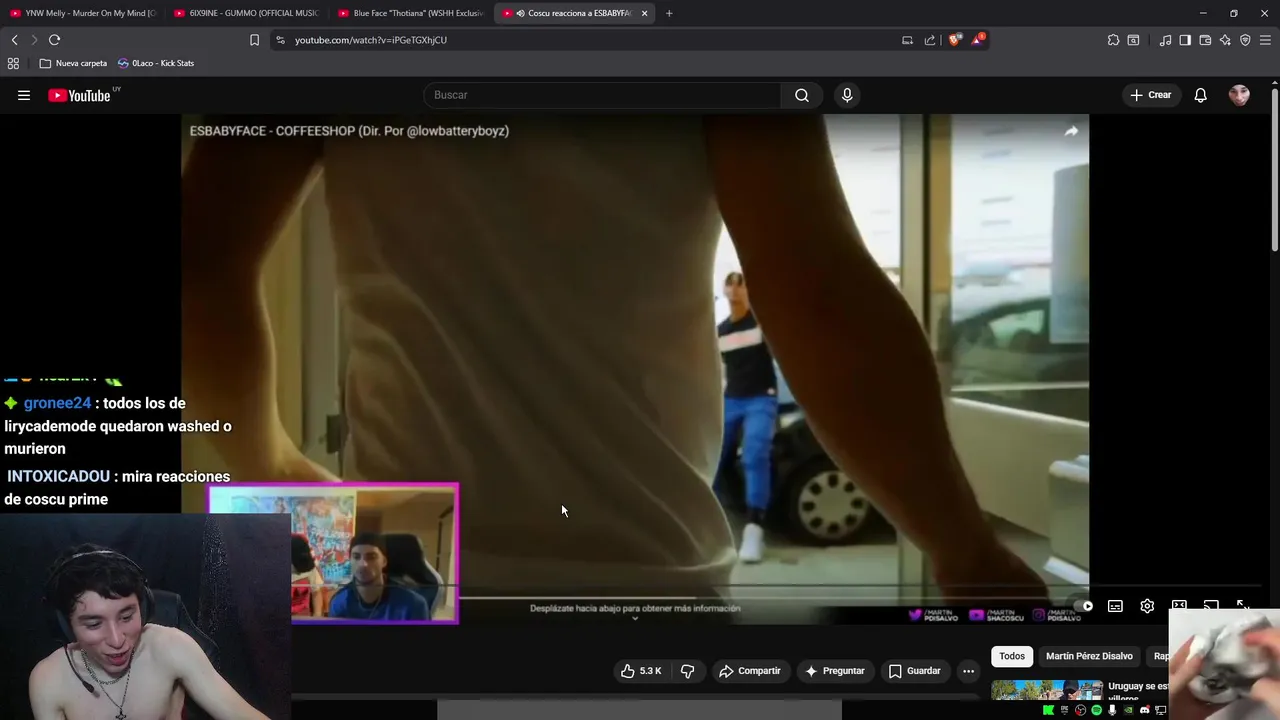Screen dimensions: 1280x720
Task: Click the page vertical scrollbar
Action: pos(1274,170)
